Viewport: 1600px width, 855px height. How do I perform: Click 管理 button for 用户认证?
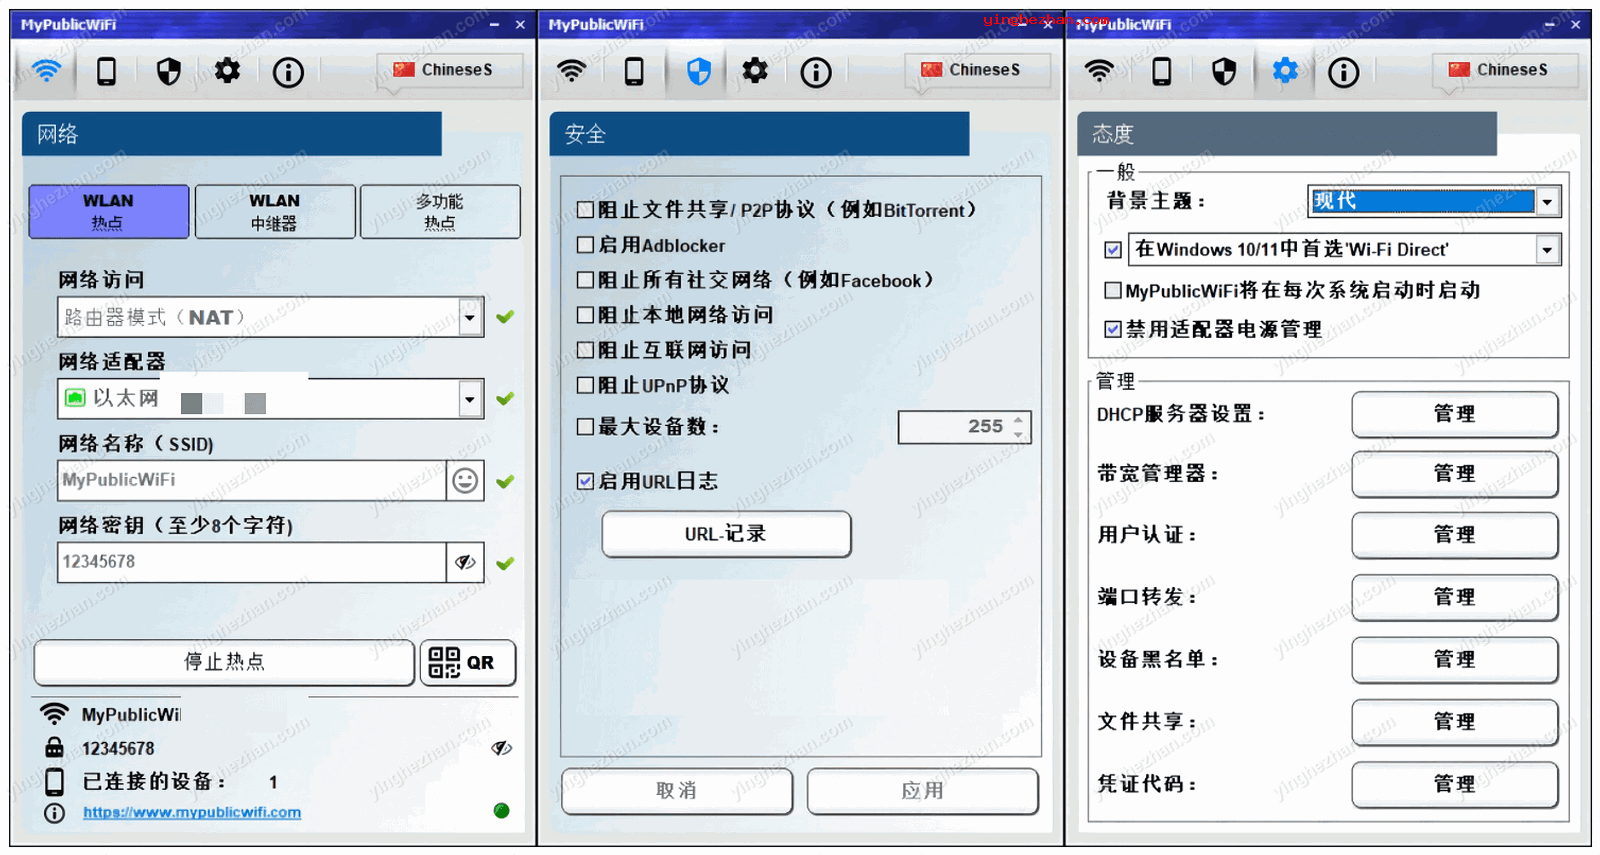(x=1455, y=535)
